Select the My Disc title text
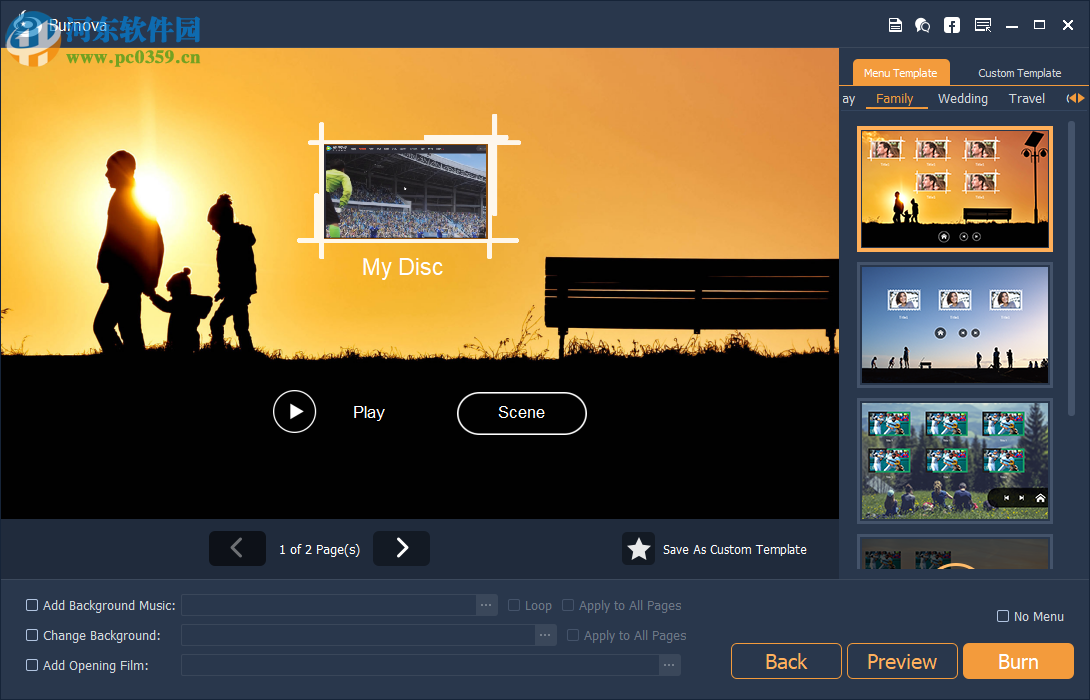This screenshot has width=1090, height=700. [x=402, y=267]
